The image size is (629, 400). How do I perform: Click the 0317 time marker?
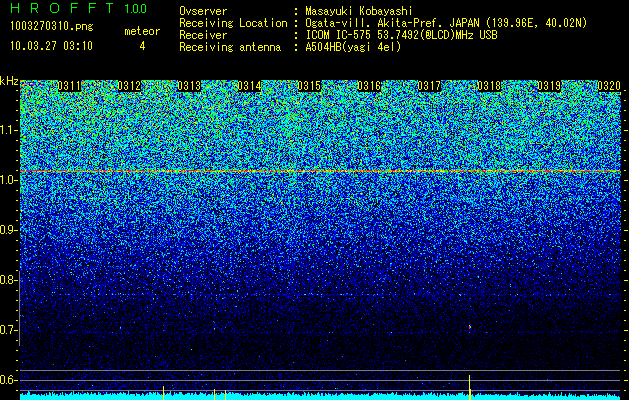pyautogui.click(x=429, y=86)
